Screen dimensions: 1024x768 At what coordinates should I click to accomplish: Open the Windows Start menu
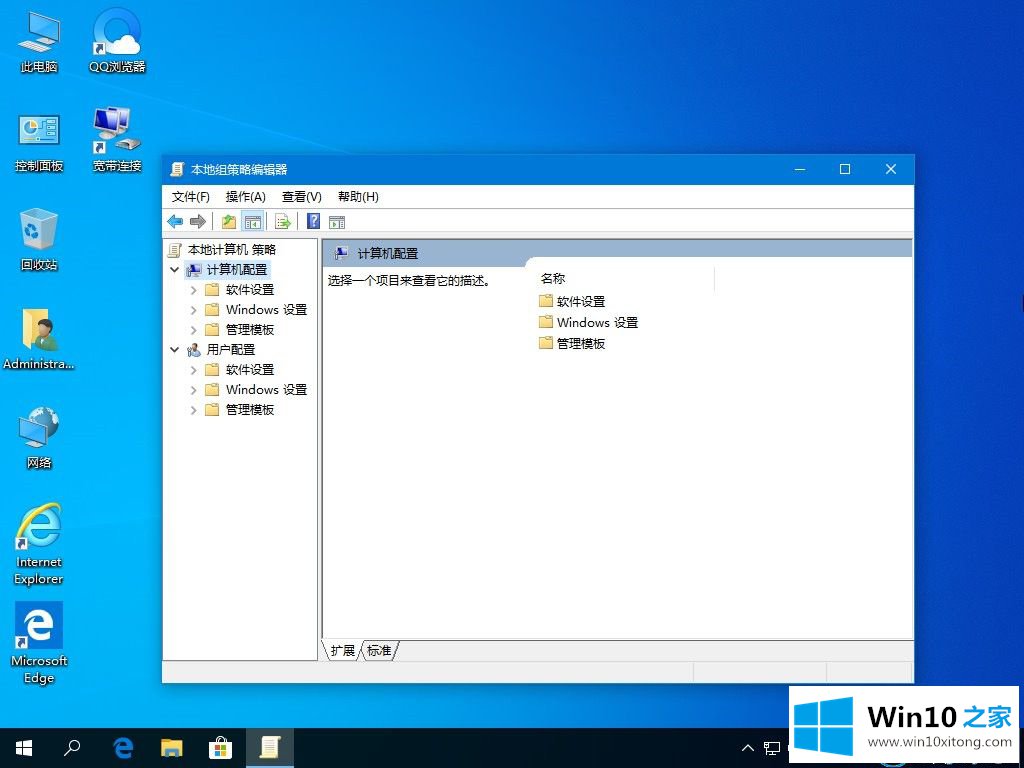coord(24,748)
